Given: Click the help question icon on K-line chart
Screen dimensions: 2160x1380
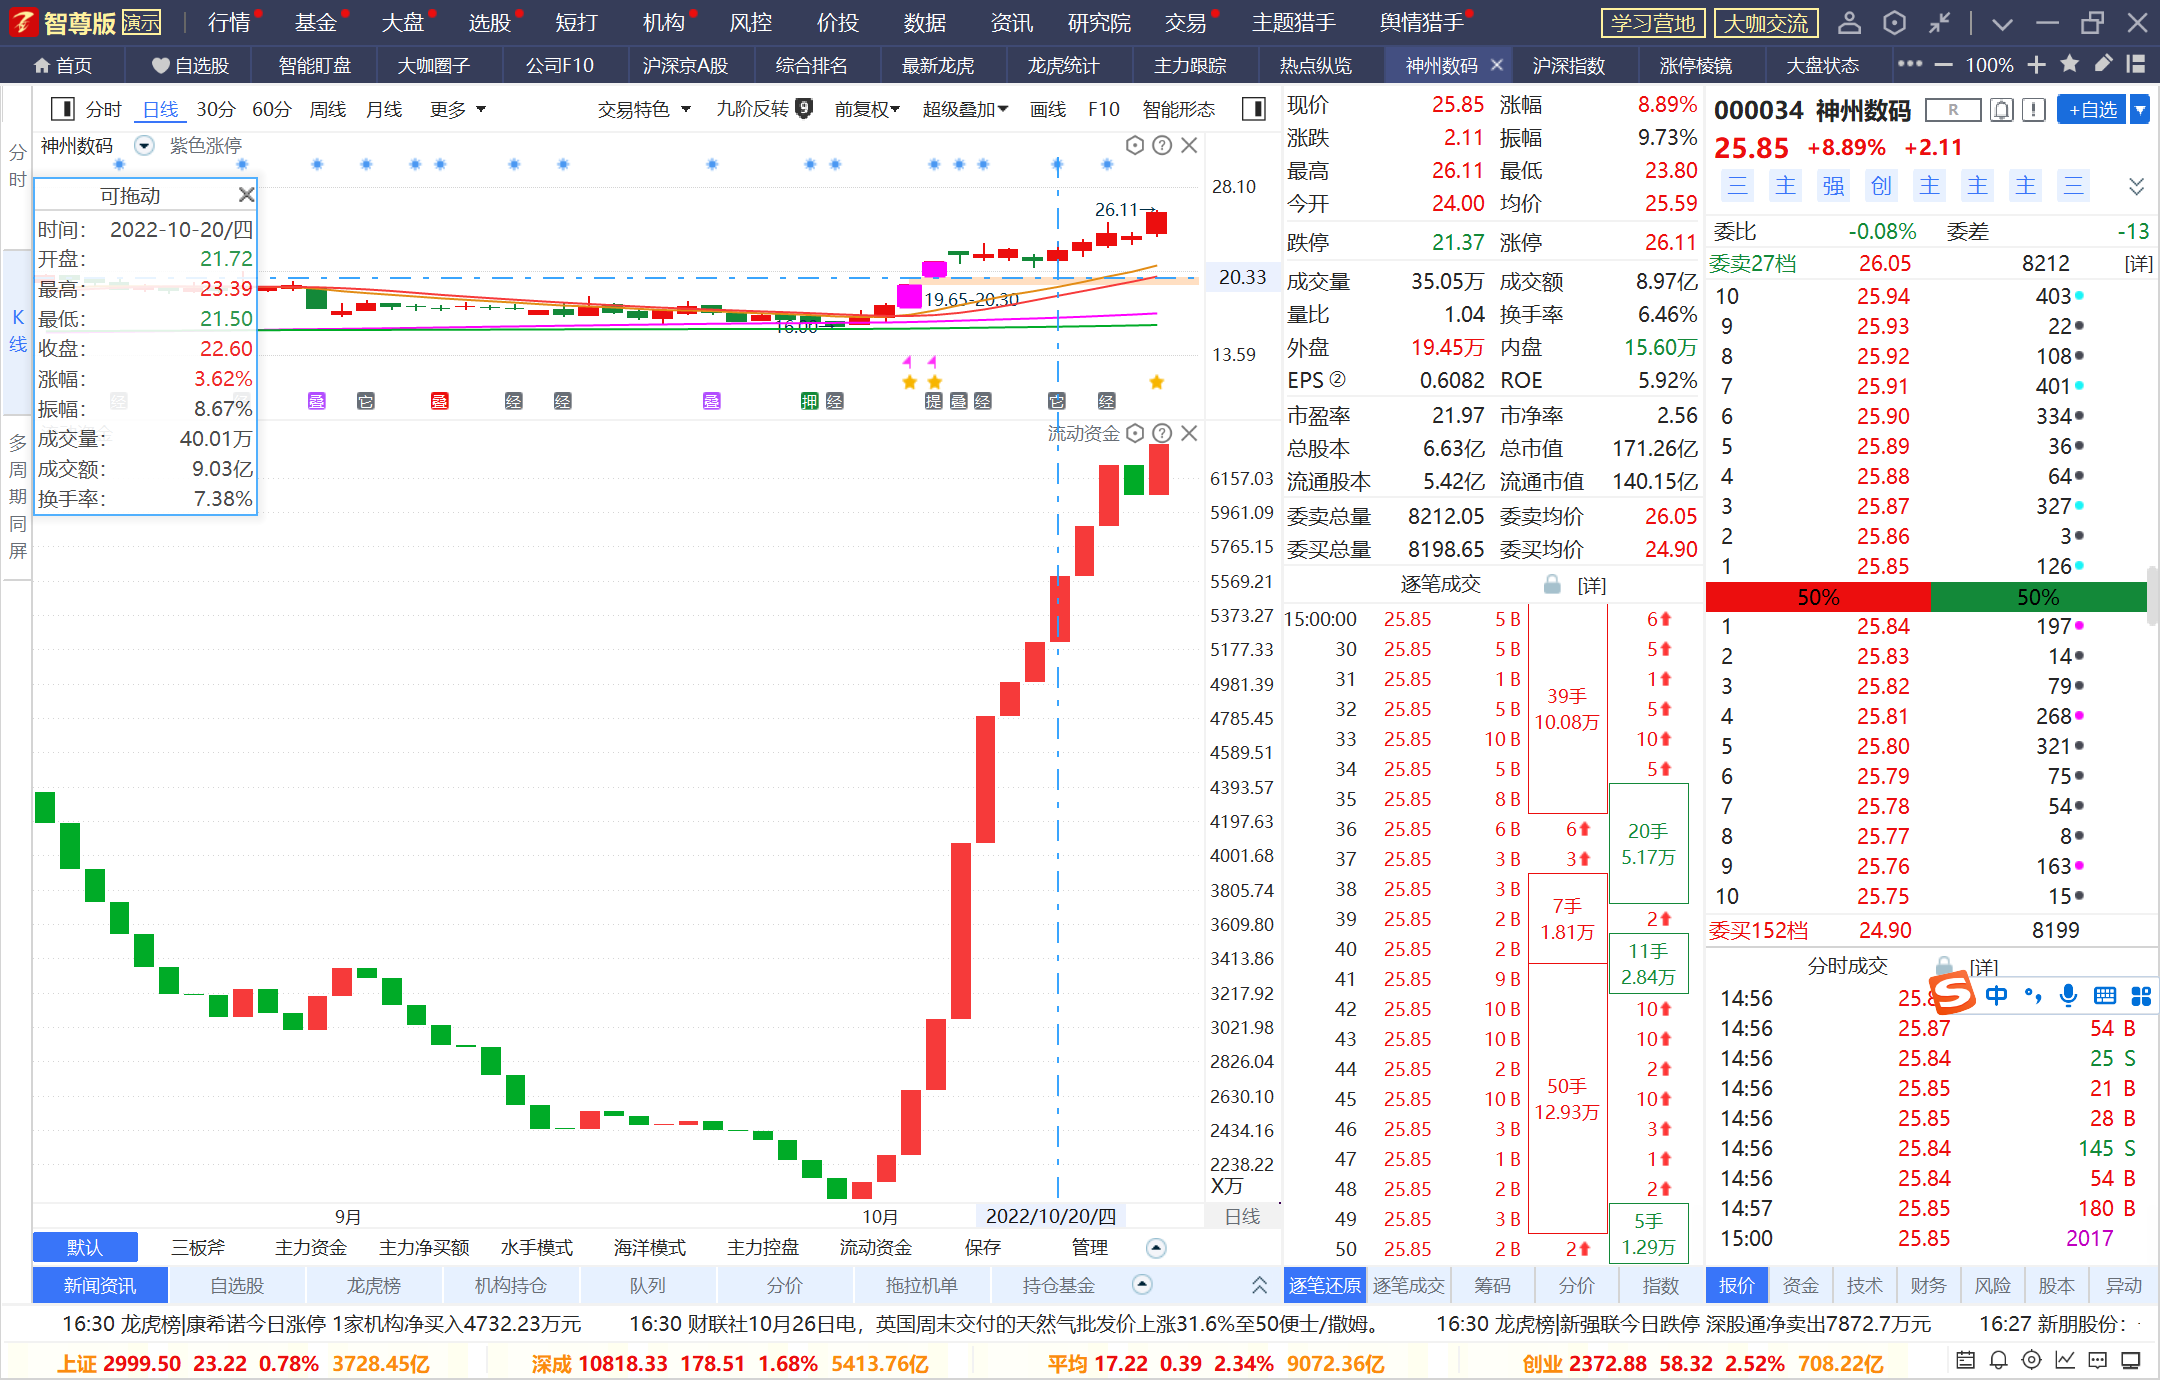Looking at the screenshot, I should pyautogui.click(x=1162, y=146).
